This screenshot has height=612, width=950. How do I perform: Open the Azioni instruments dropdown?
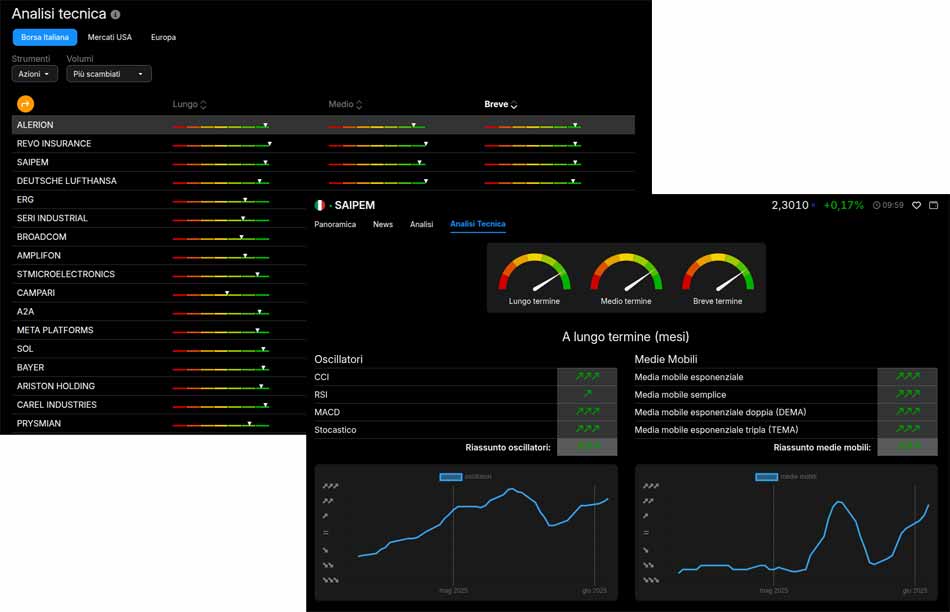[35, 74]
